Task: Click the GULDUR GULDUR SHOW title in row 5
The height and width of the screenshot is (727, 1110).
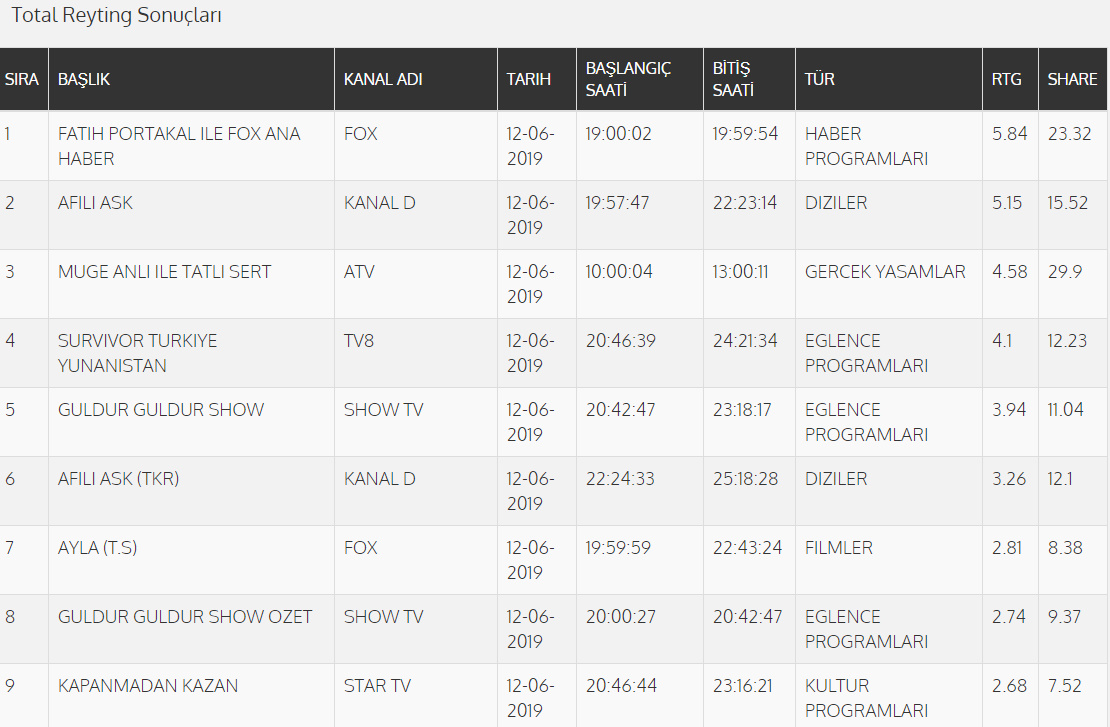Action: (161, 410)
